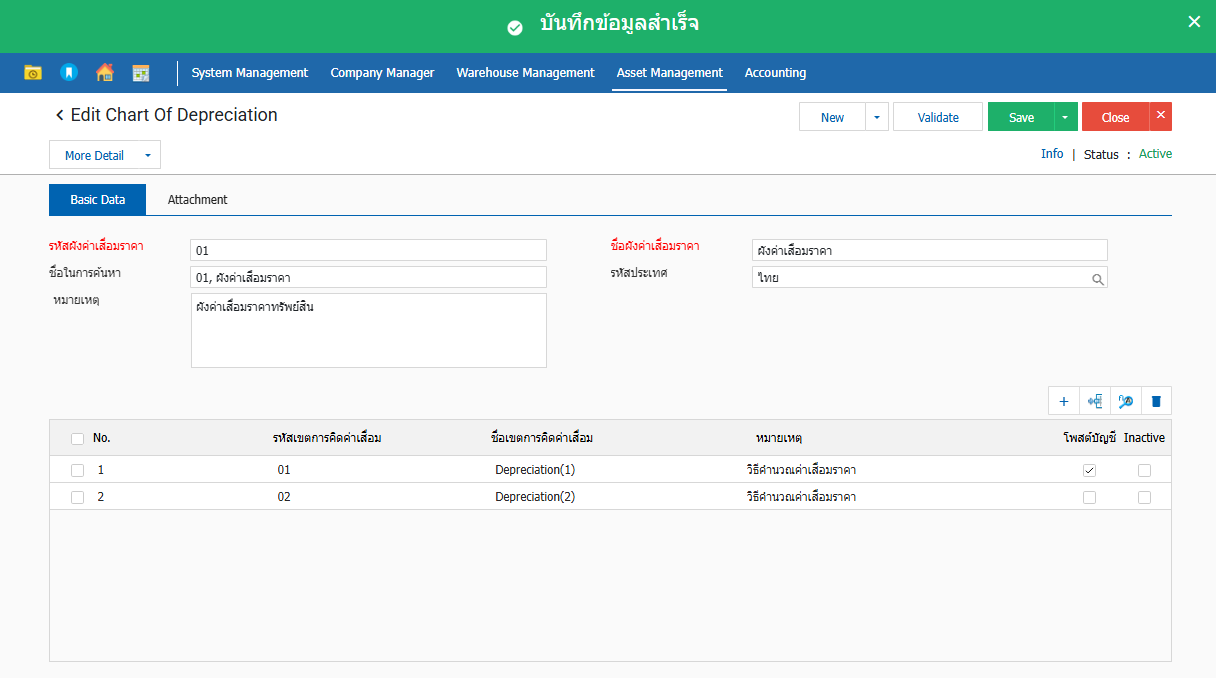Screen dimensions: 1216x678
Task: Go to the home house icon
Action: pyautogui.click(x=105, y=73)
